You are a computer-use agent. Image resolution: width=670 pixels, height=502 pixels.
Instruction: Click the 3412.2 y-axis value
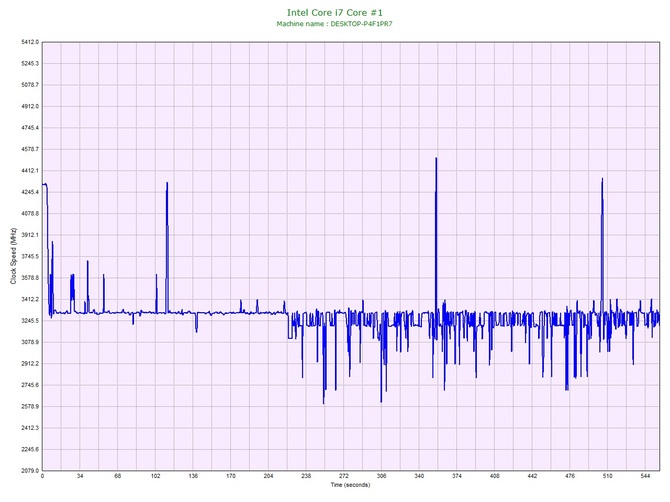pos(30,299)
